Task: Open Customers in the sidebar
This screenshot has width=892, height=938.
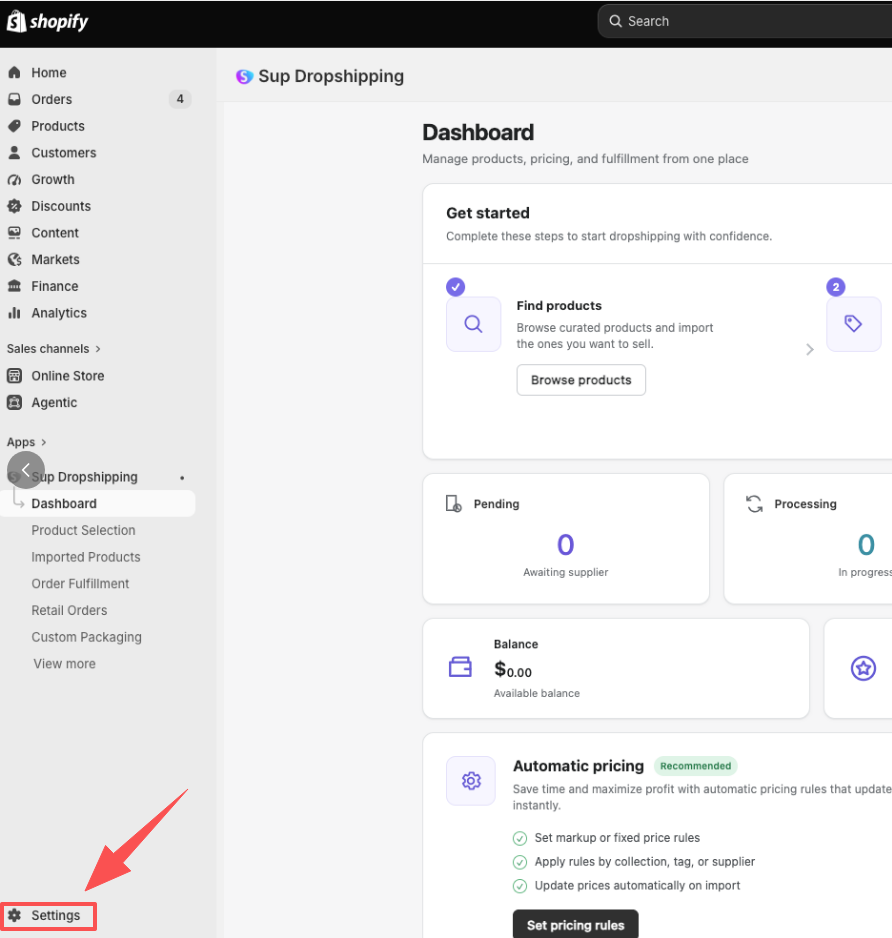Action: click(64, 153)
